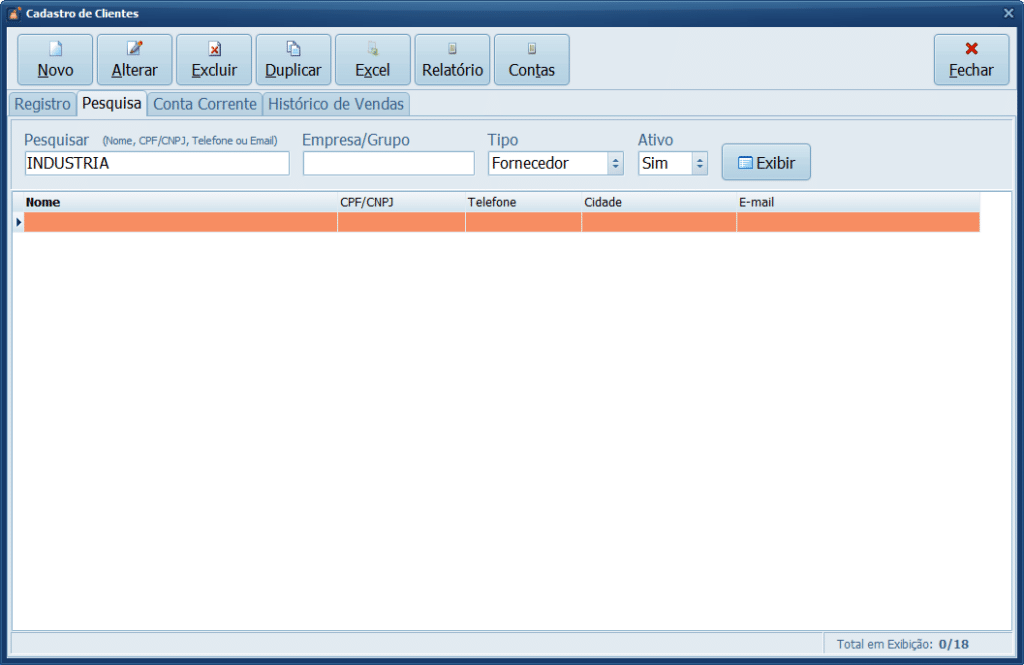Screen dimensions: 1024x665
Task: Click the Exibir button to display results
Action: [x=766, y=162]
